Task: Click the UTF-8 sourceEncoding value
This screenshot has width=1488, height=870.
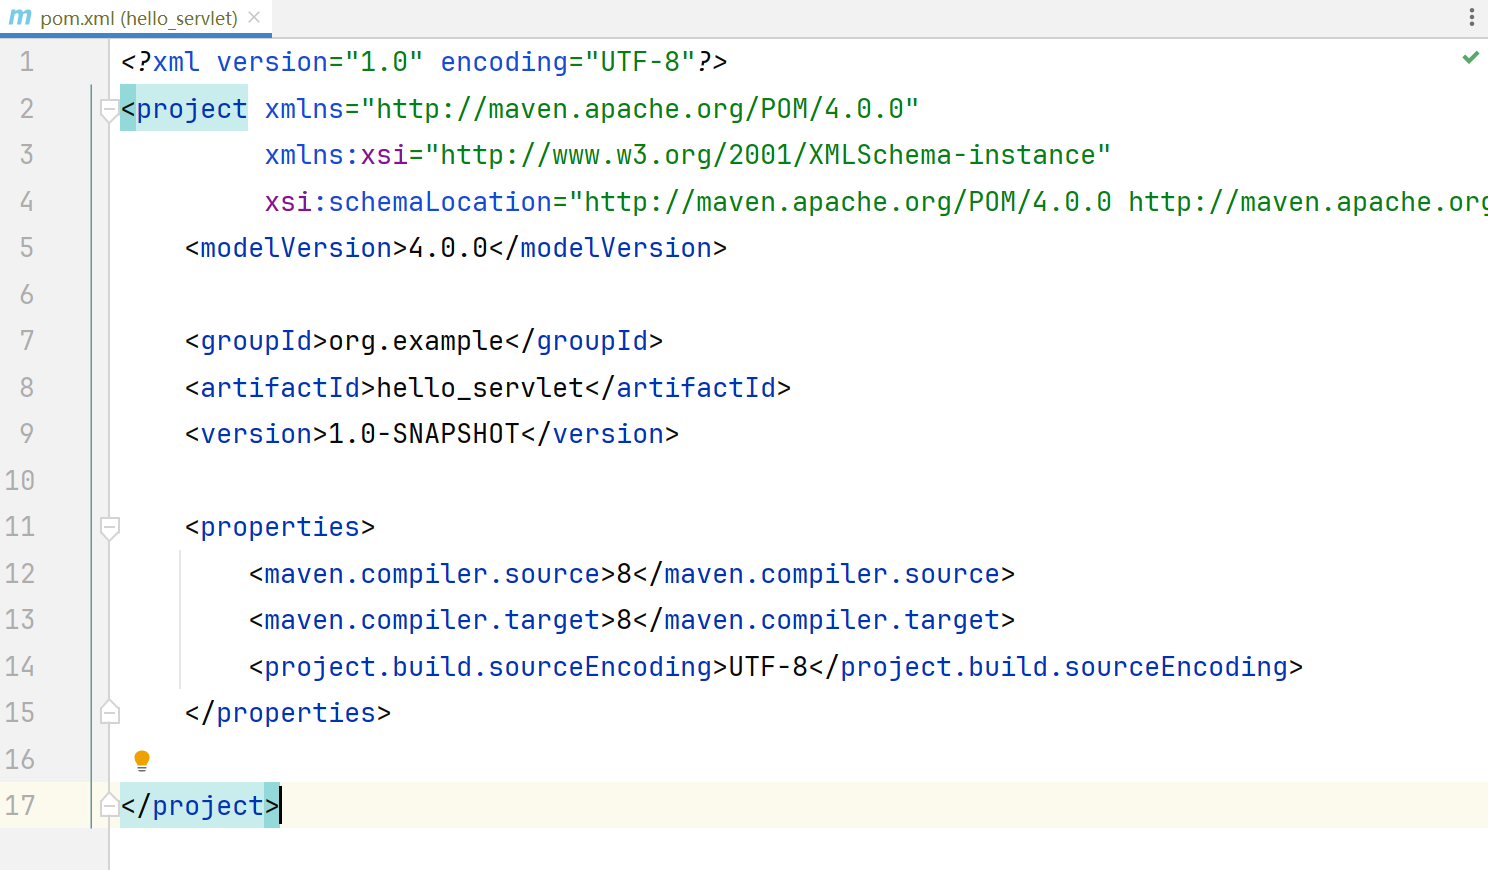Action: click(x=768, y=667)
